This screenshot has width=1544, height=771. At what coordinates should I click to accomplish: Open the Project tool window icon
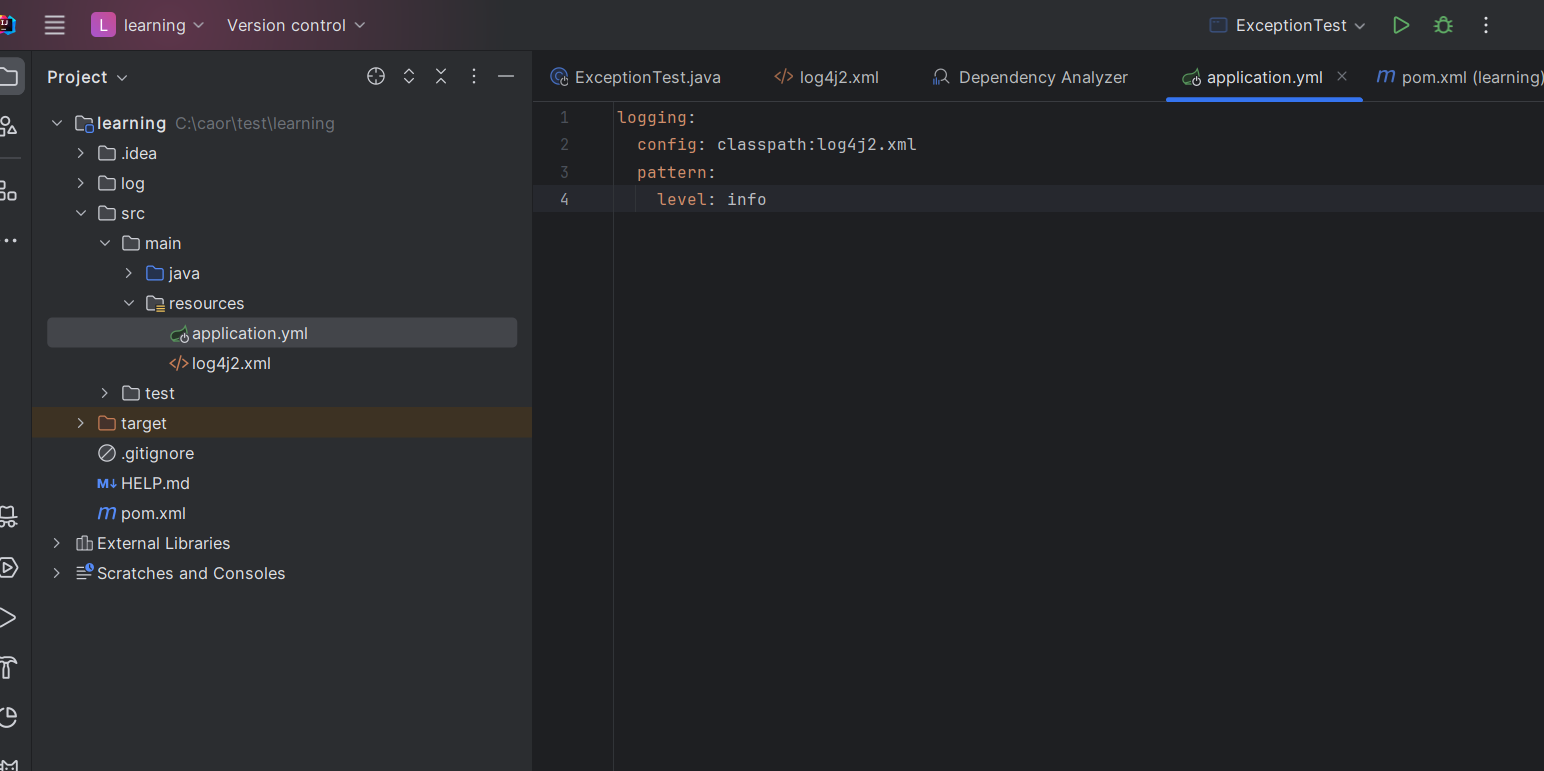click(x=10, y=77)
